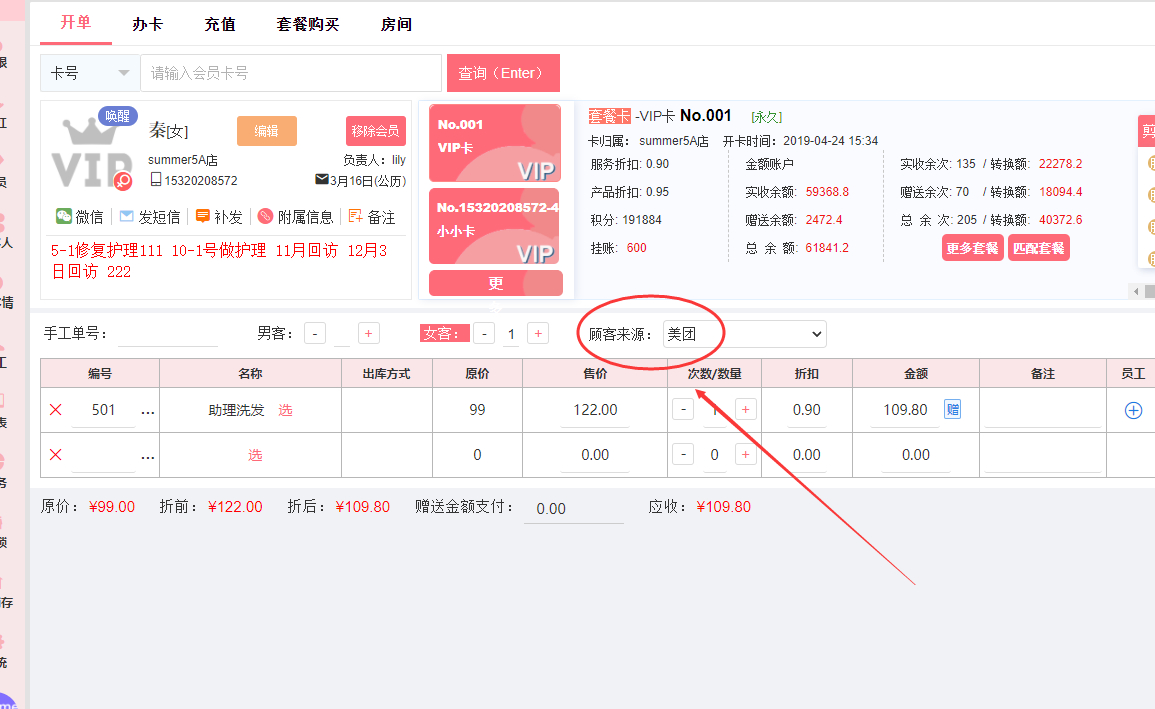Click the 女客 red label
Viewport: 1155px width, 709px height.
(x=445, y=334)
